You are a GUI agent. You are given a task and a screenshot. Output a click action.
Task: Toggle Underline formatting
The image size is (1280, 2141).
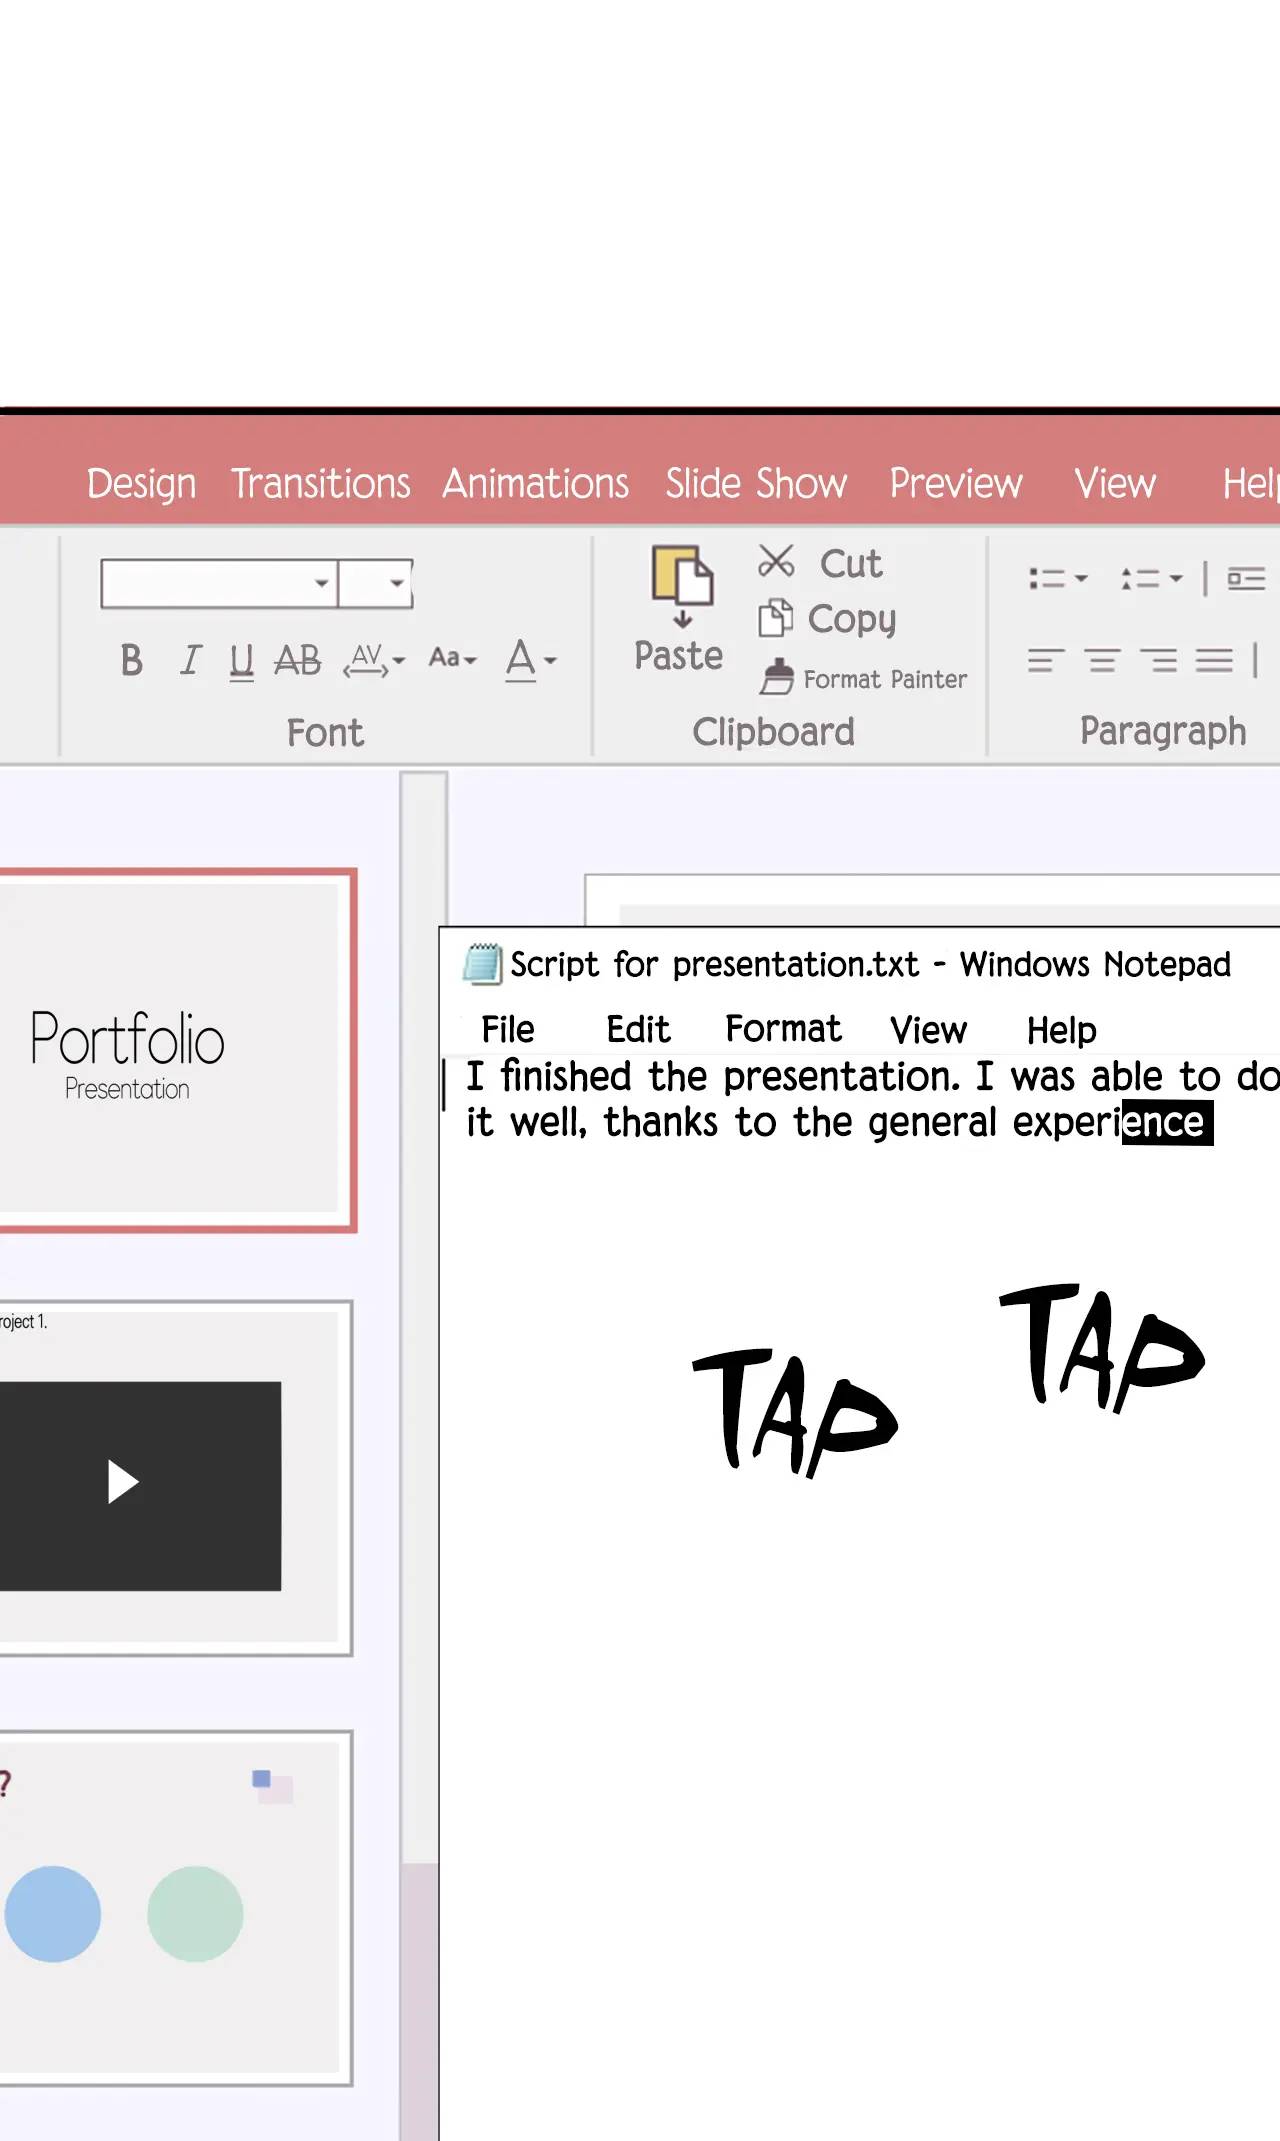241,661
